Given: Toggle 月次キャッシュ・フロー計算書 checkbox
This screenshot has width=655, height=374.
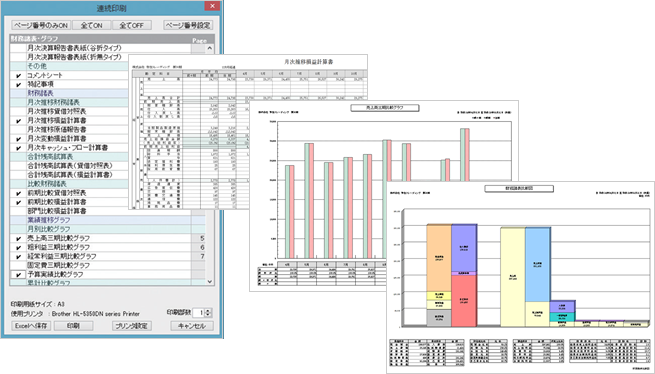Looking at the screenshot, I should [x=18, y=148].
